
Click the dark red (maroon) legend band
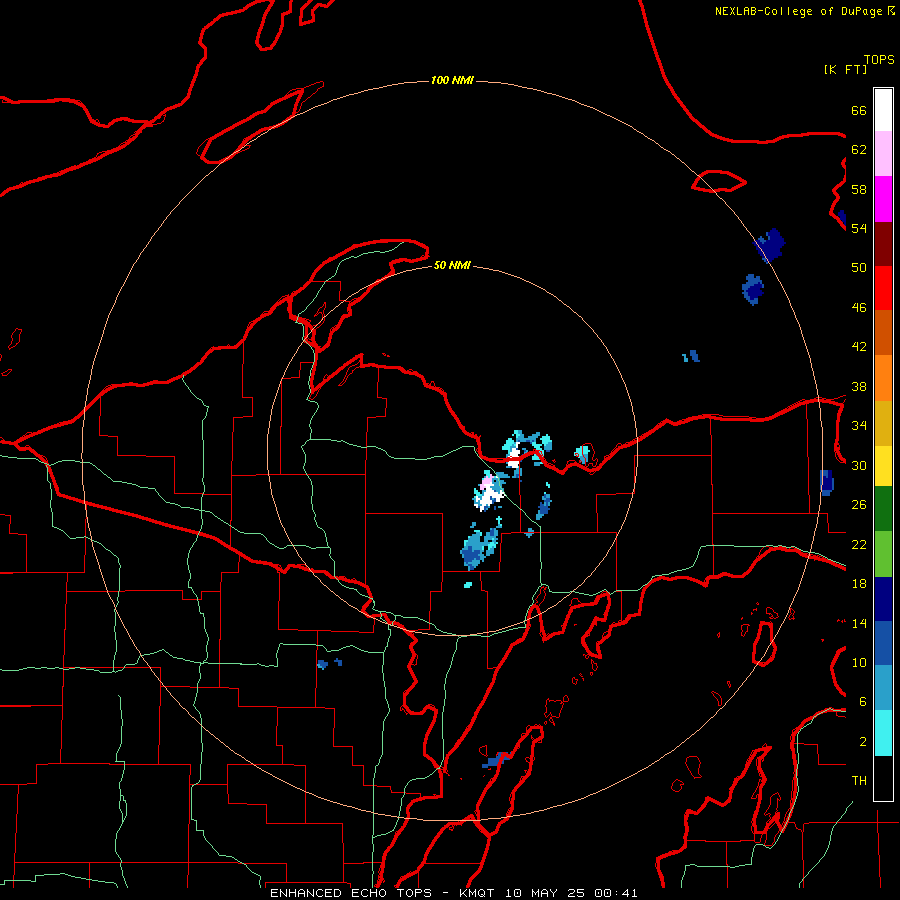click(883, 244)
